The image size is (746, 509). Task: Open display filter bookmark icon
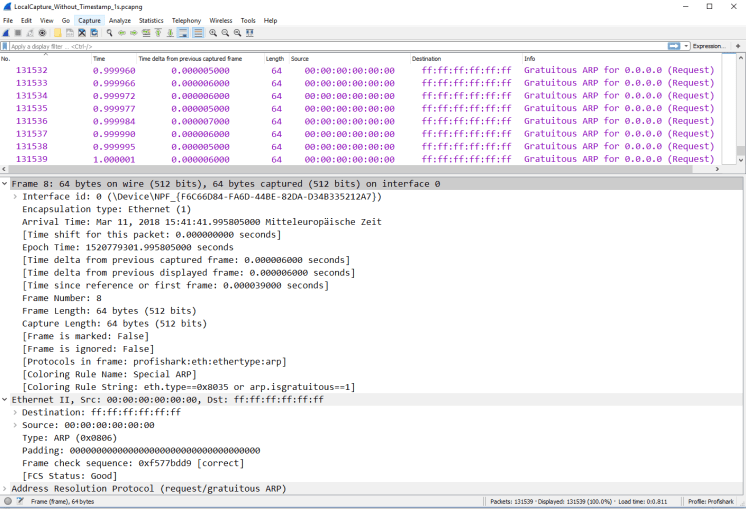[x=5, y=46]
